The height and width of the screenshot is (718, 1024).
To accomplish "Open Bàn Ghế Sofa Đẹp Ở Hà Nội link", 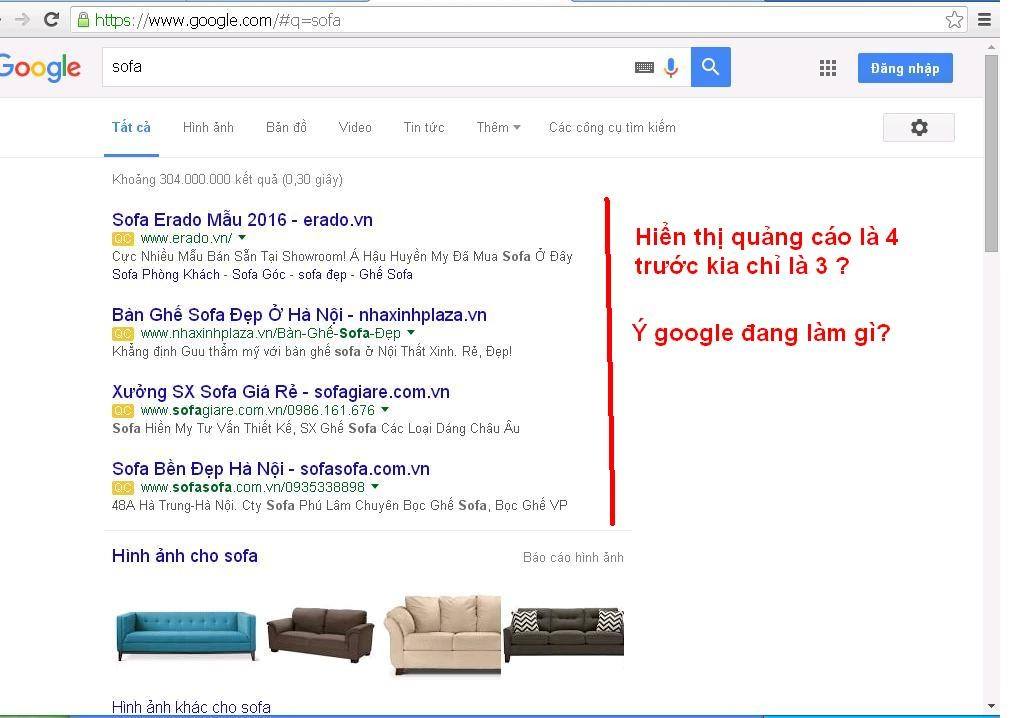I will [299, 315].
